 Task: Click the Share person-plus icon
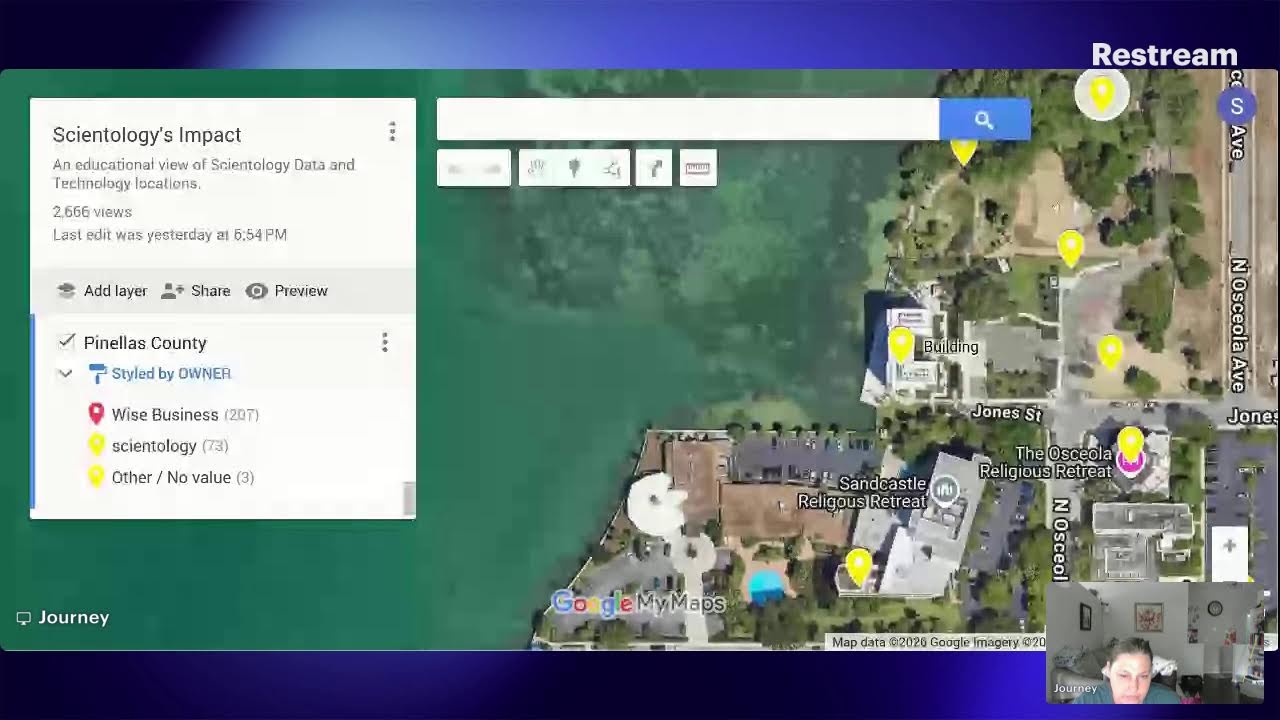click(x=172, y=291)
